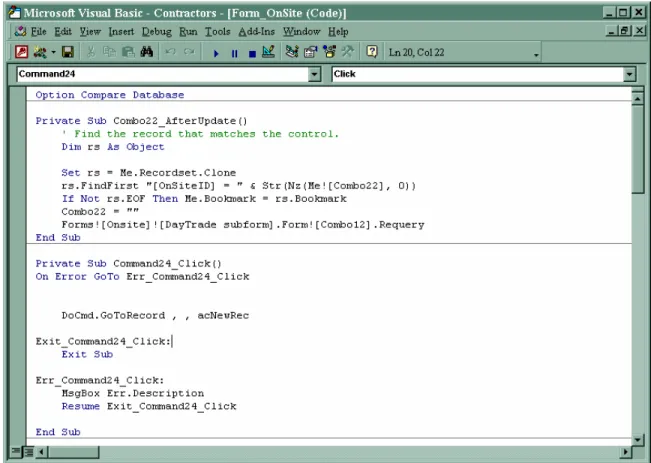Click the 'Private Sub Command24_Click()' line
651x463 pixels.
128,263
